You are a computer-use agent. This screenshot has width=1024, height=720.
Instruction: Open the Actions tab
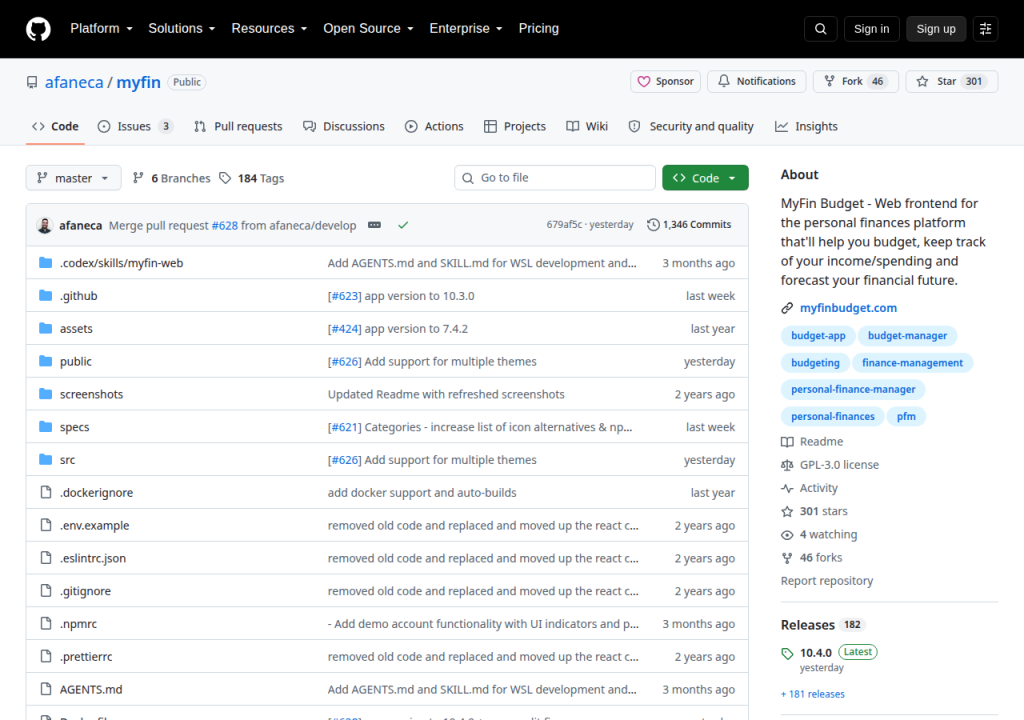(x=434, y=127)
